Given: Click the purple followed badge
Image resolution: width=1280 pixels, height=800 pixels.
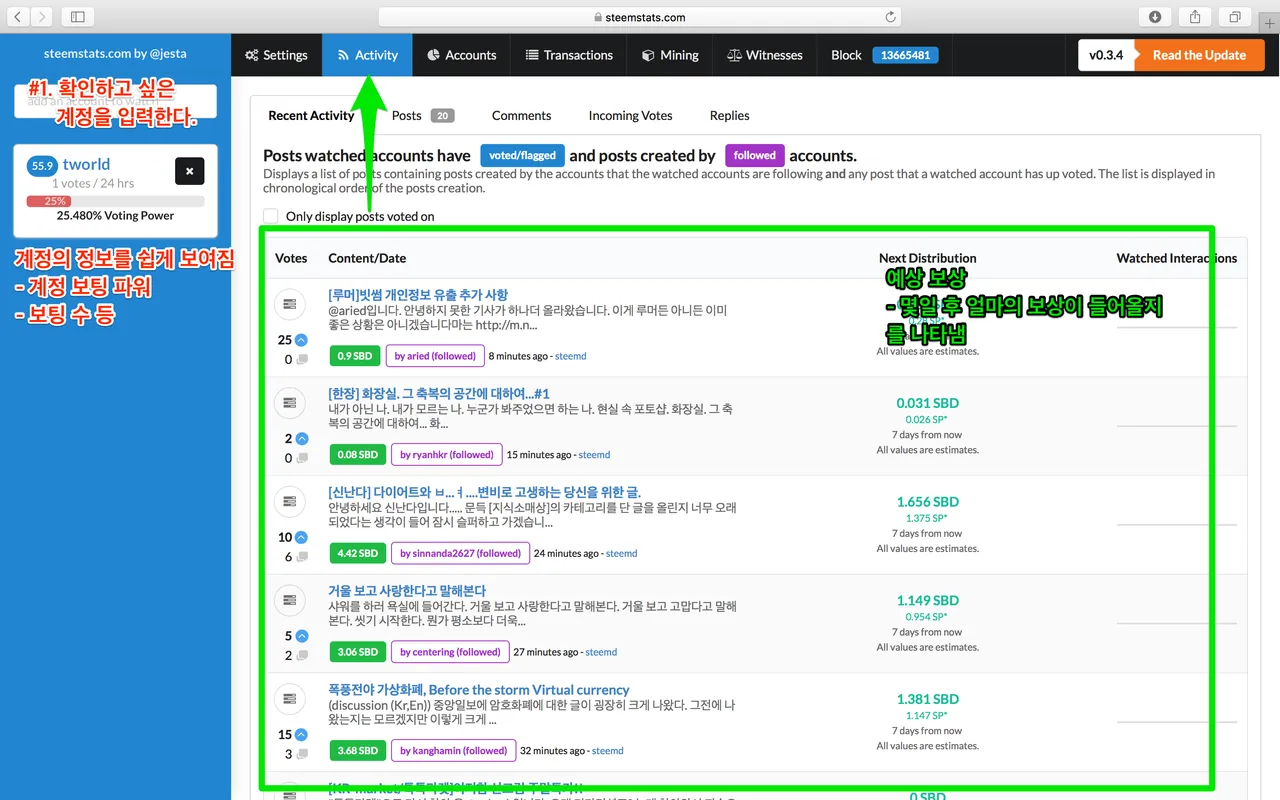Looking at the screenshot, I should 754,156.
